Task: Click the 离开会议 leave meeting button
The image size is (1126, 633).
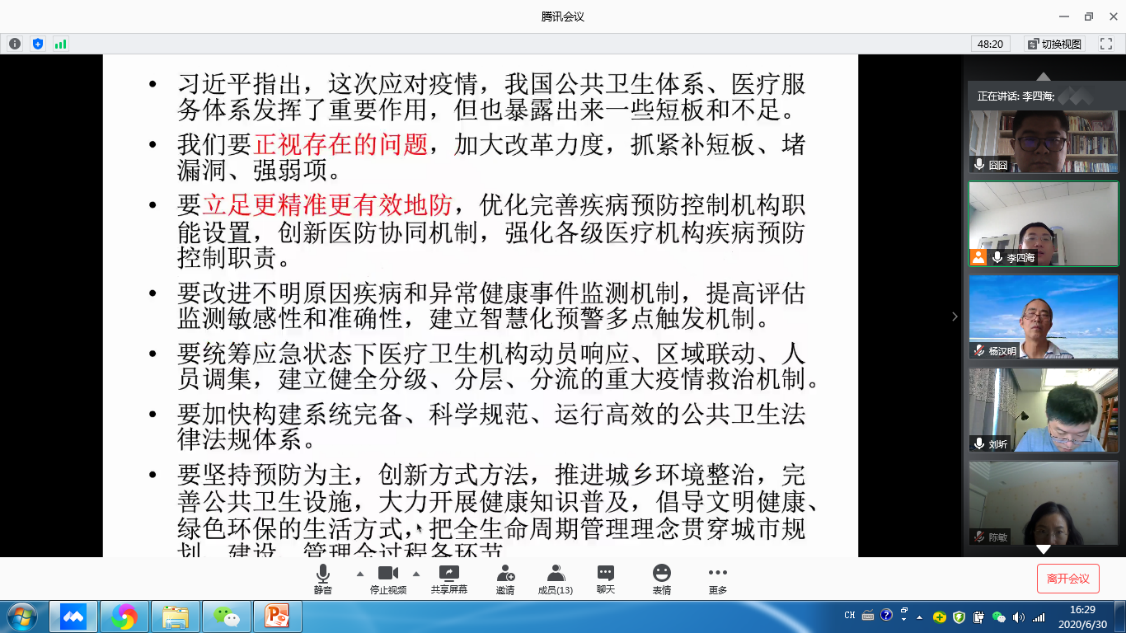Action: [1067, 578]
